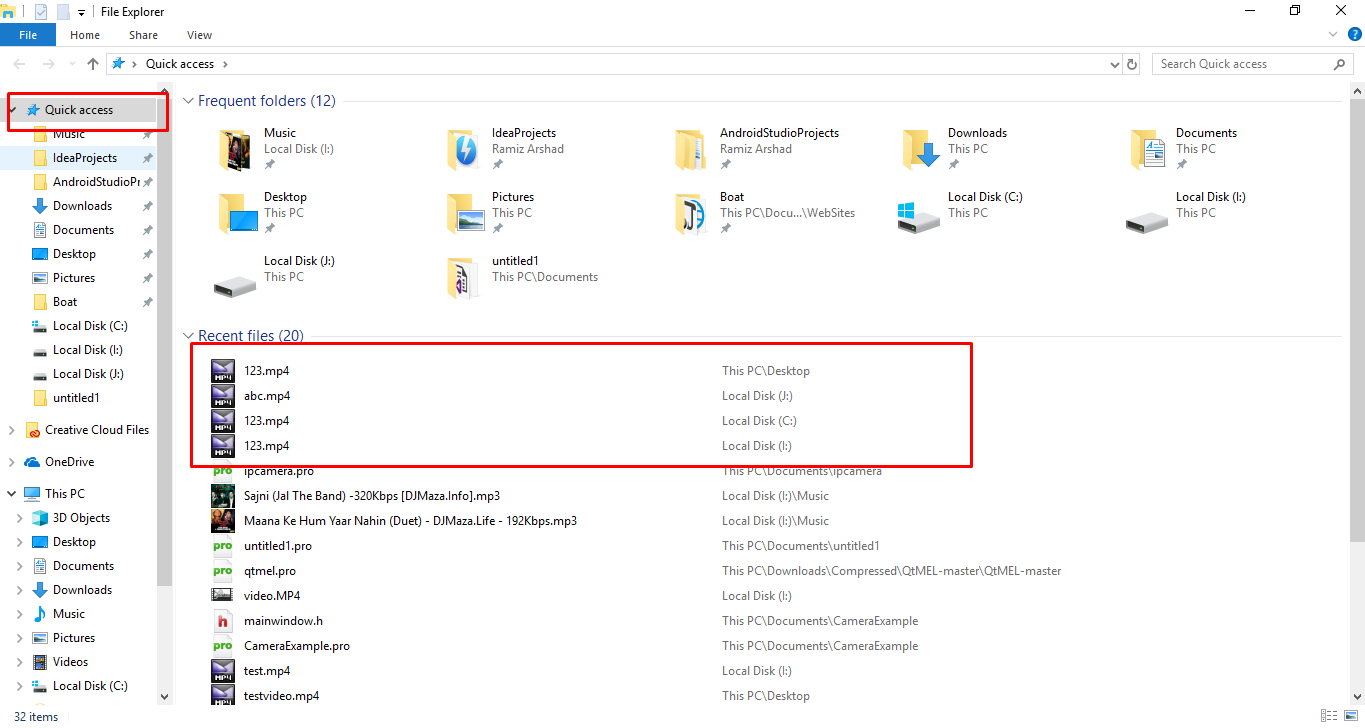Open the OneDrive cloud item in sidebar

69,462
